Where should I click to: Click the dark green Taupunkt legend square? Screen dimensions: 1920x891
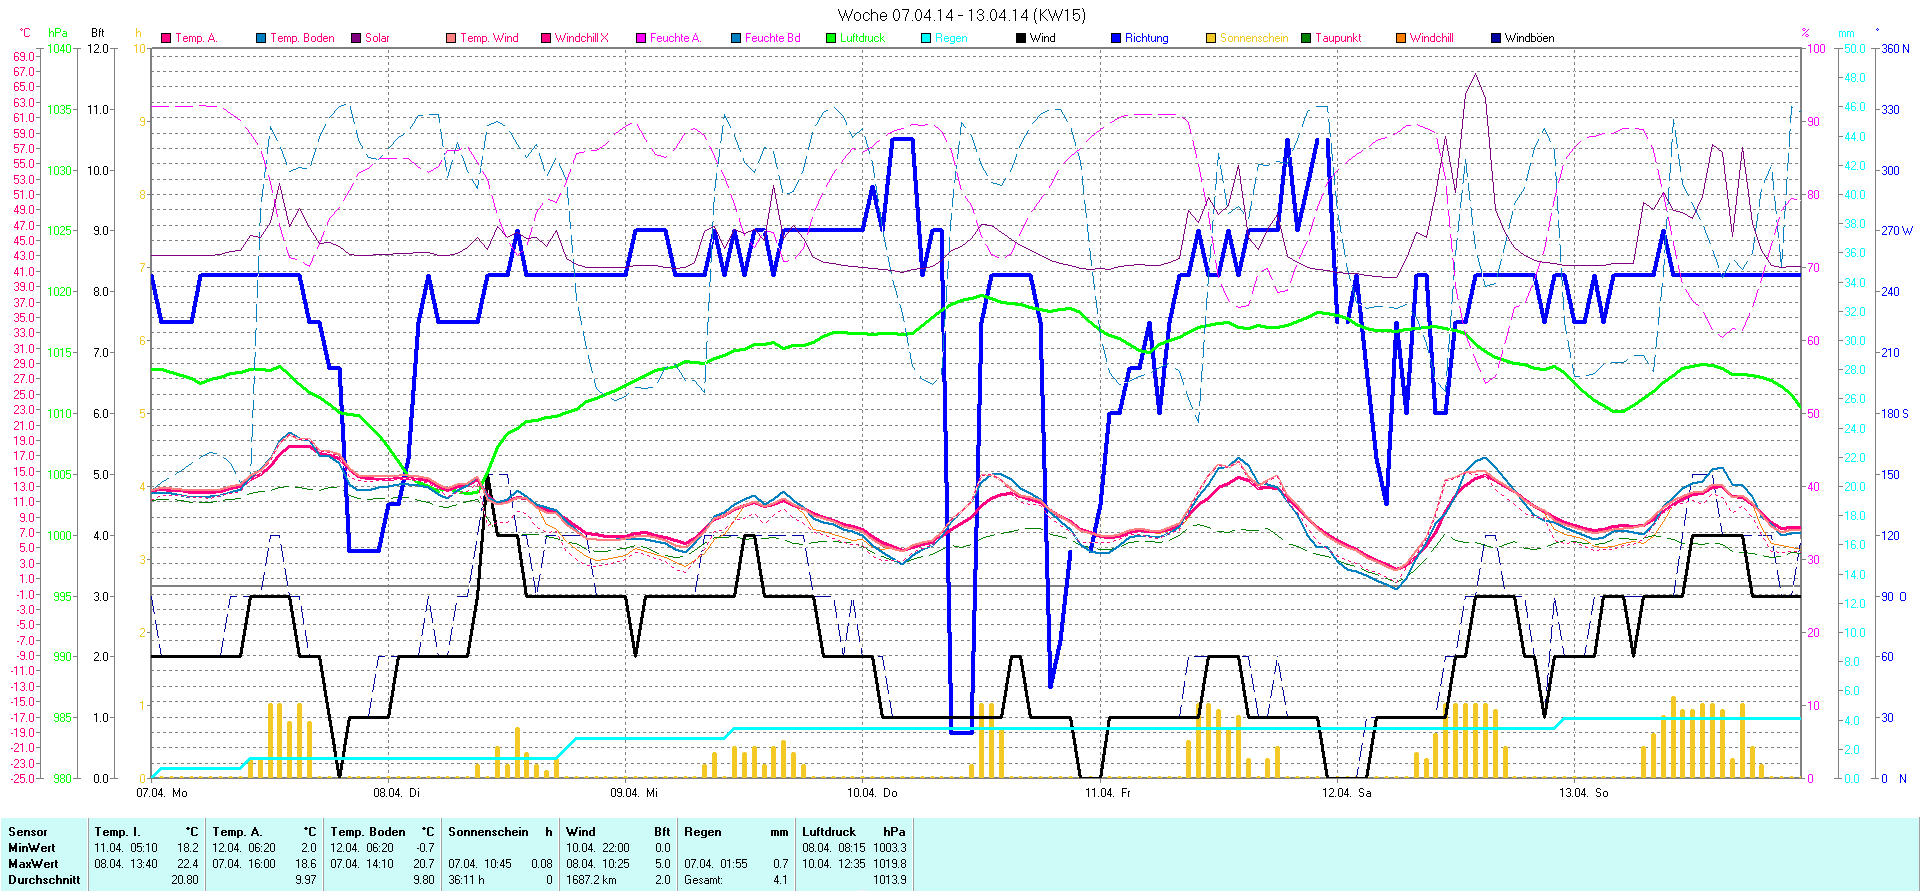tap(1306, 38)
